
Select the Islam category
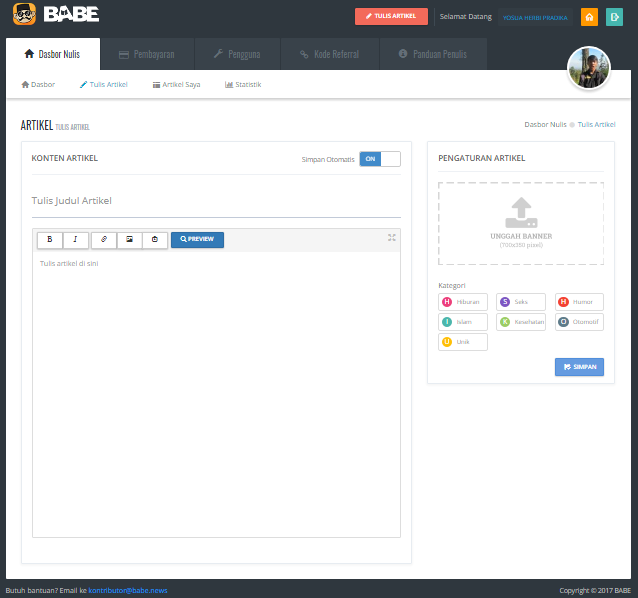pyautogui.click(x=463, y=322)
